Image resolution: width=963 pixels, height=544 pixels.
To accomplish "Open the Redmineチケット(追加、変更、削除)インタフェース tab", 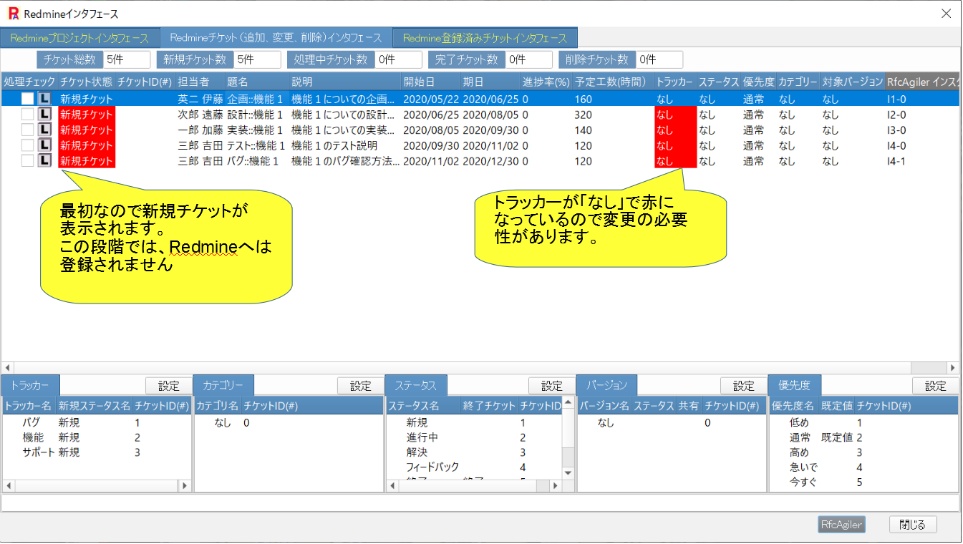I will tap(276, 38).
